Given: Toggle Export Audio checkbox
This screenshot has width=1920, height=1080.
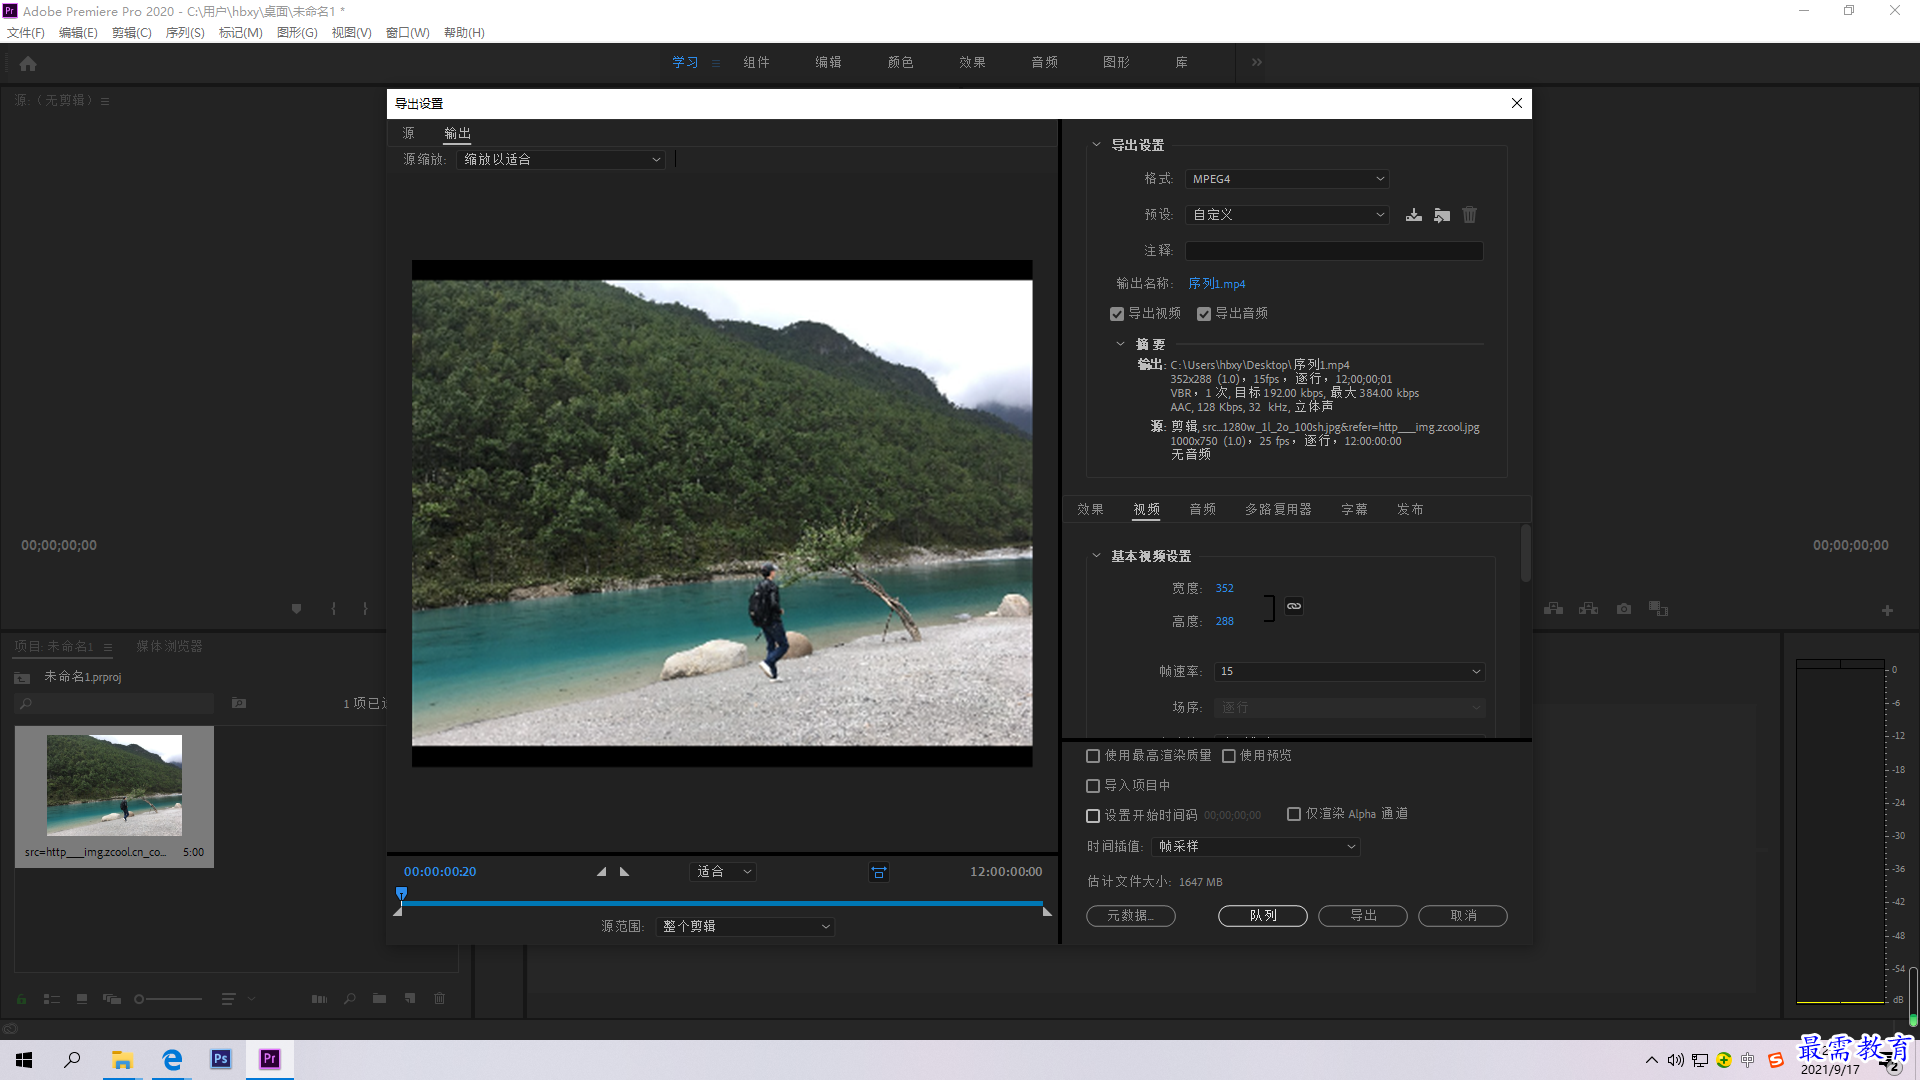Looking at the screenshot, I should click(1204, 314).
